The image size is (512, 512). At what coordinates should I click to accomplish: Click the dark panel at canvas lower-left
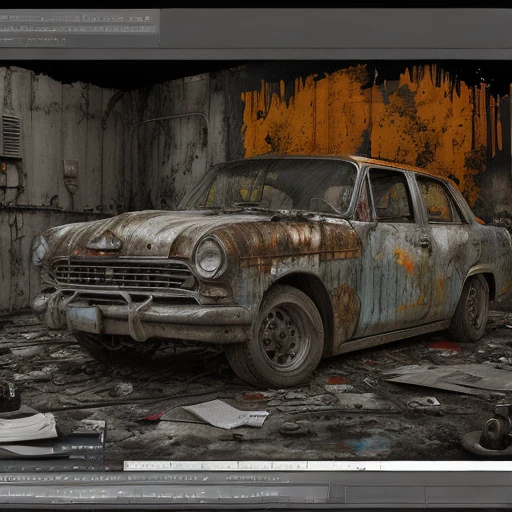[52, 447]
